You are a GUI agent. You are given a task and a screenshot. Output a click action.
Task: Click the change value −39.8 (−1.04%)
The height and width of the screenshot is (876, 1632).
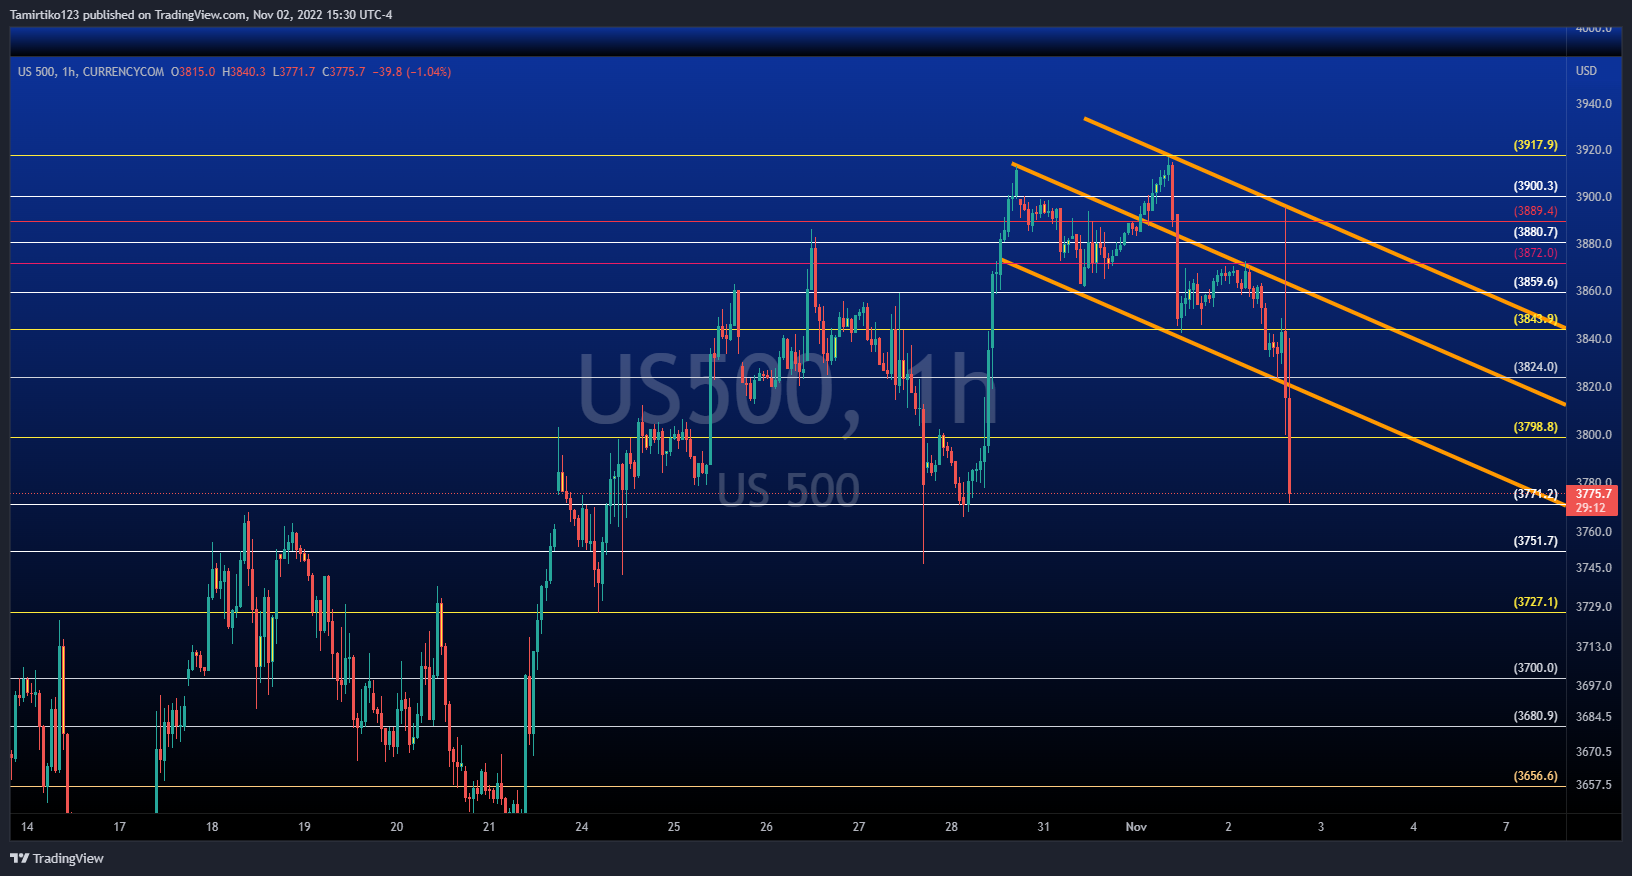pos(412,72)
